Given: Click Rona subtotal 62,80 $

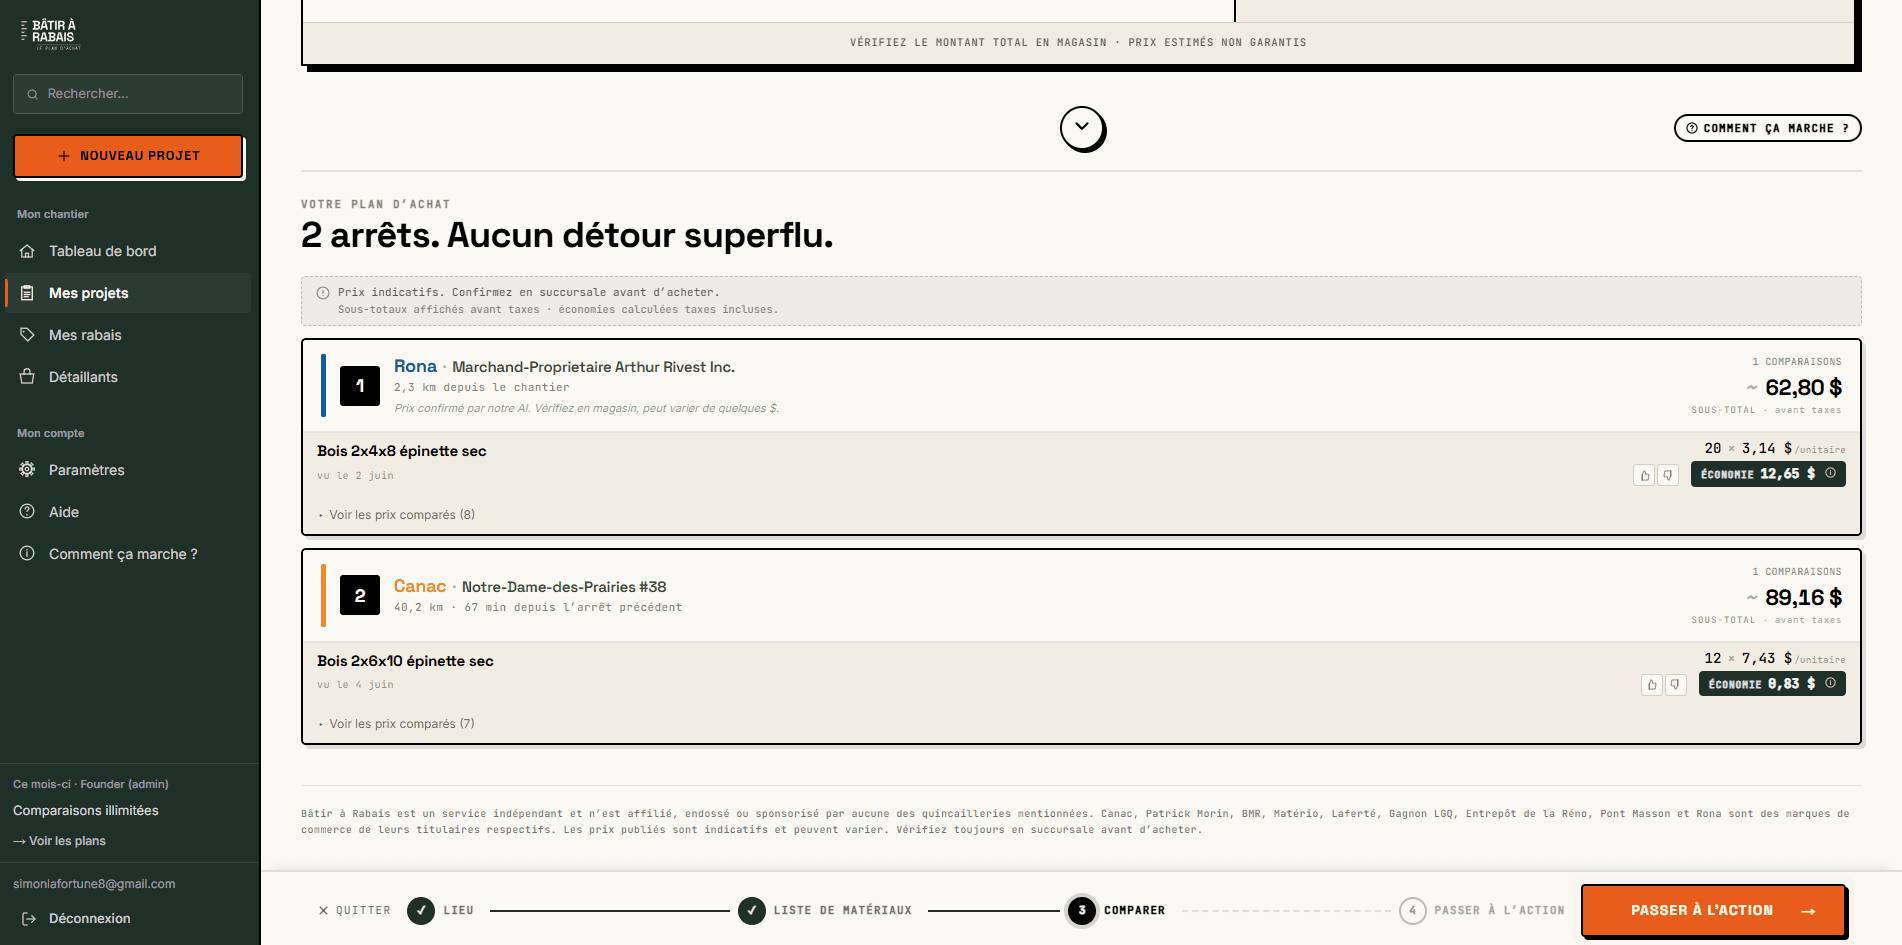Looking at the screenshot, I should click(1803, 387).
